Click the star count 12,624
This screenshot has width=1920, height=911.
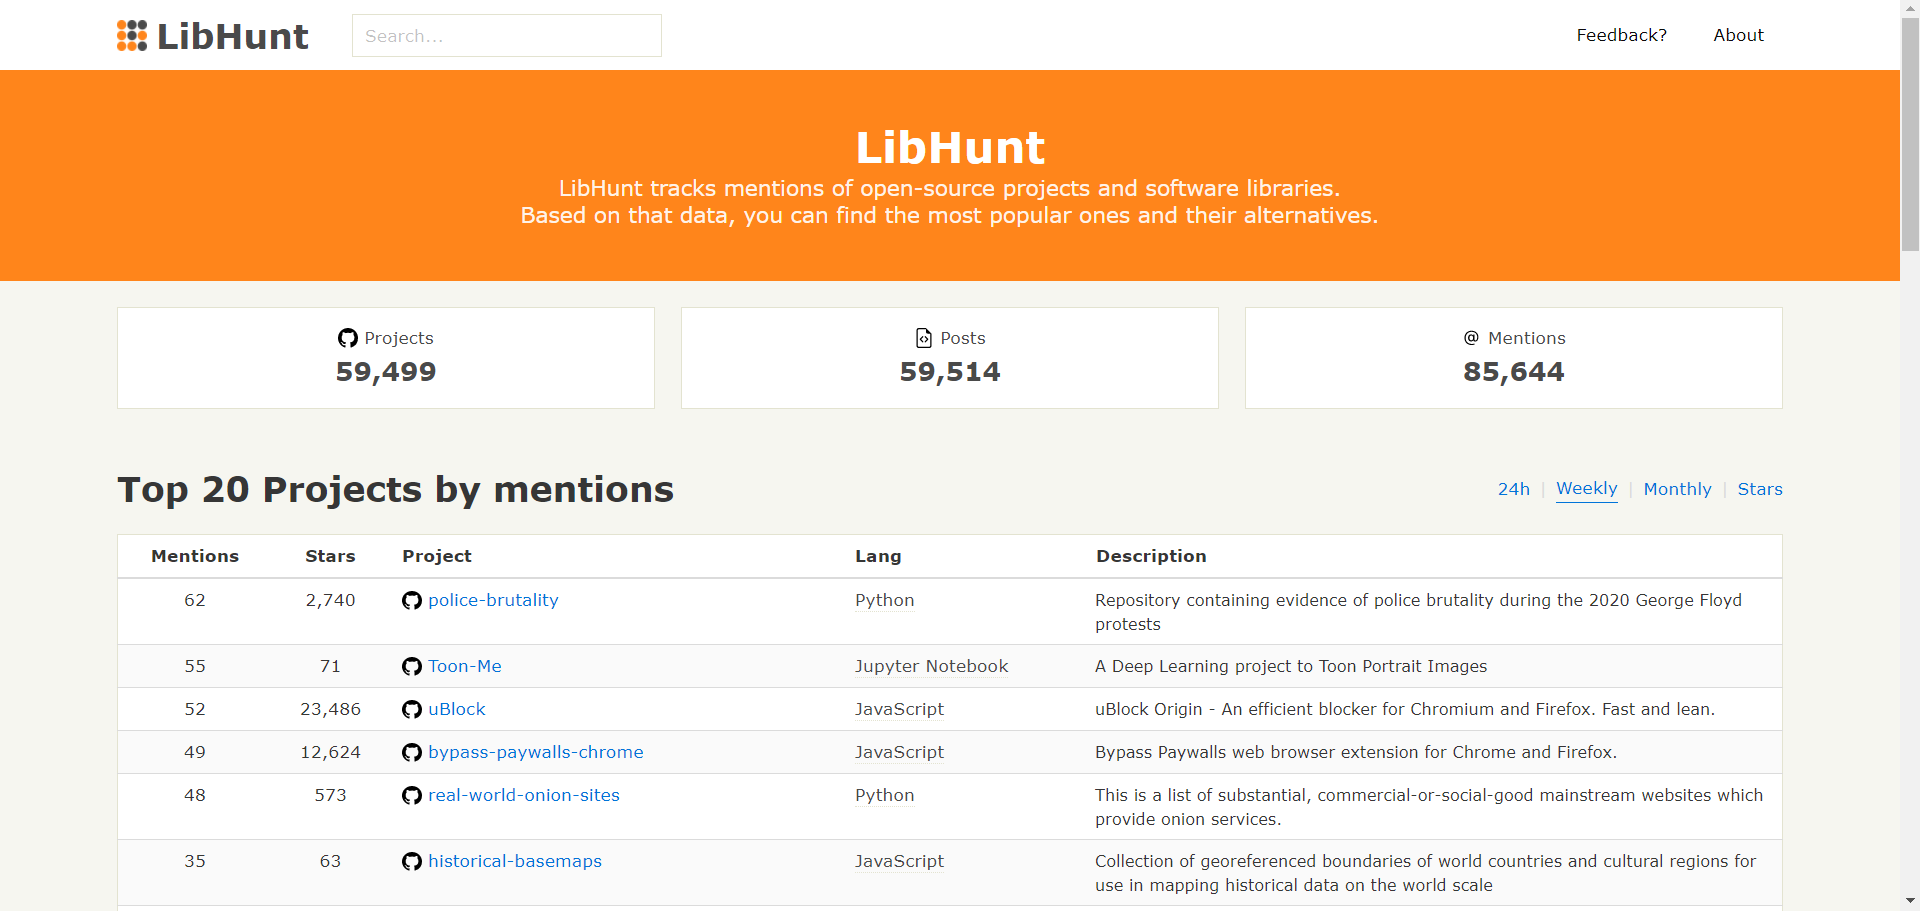330,752
